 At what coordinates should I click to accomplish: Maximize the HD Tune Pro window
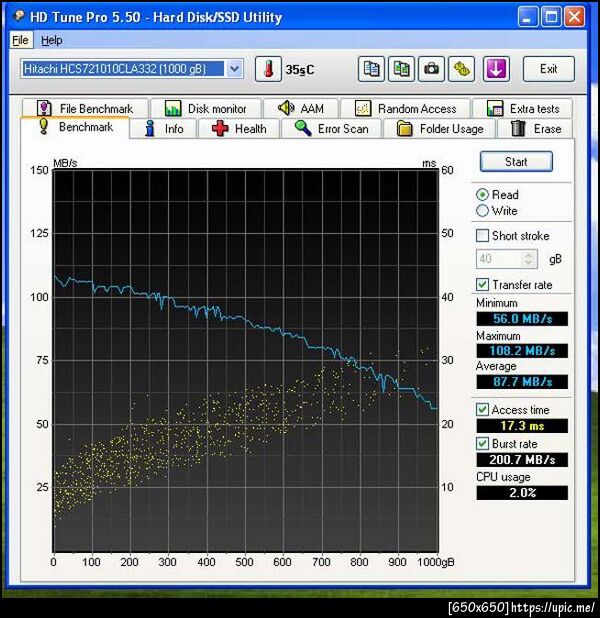click(x=551, y=17)
